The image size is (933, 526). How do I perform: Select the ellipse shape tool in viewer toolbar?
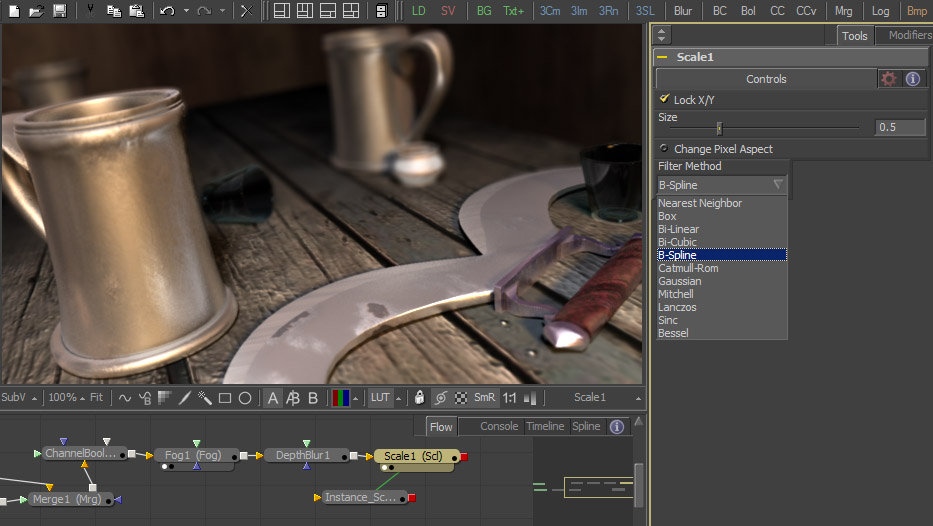point(245,397)
